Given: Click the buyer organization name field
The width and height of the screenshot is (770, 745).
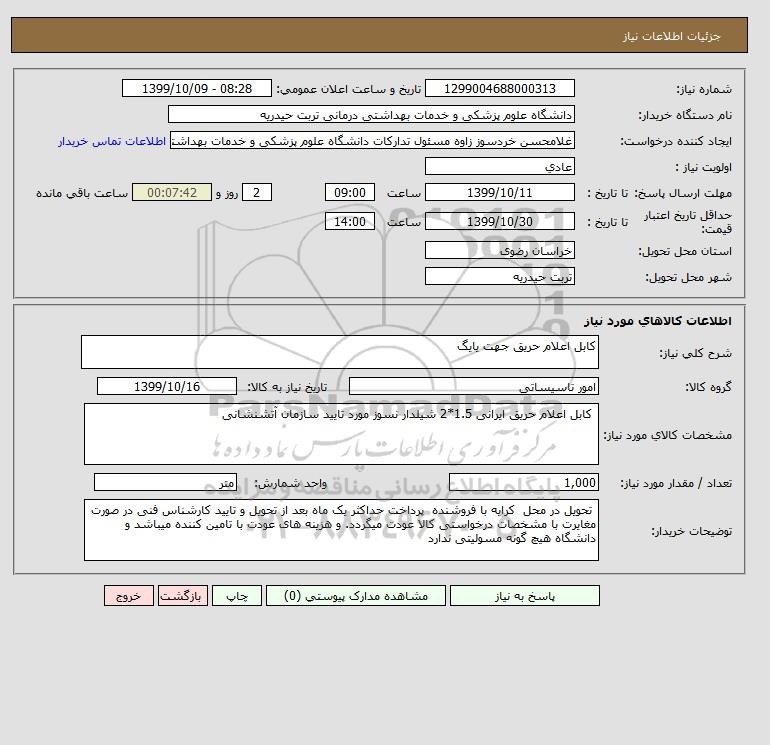Looking at the screenshot, I should click(x=371, y=114).
